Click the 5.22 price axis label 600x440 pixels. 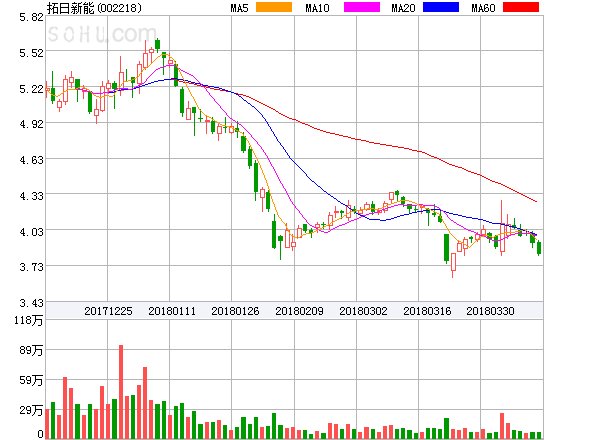point(31,89)
